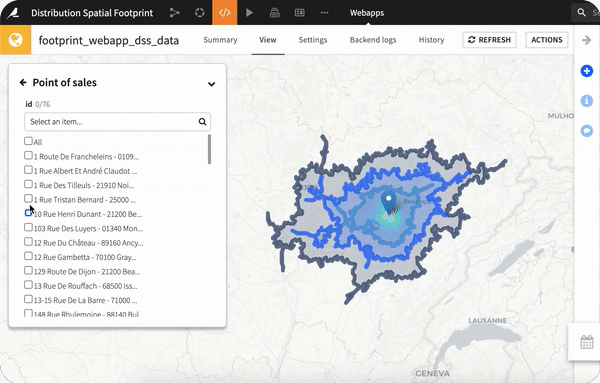Open the code menu icon highlighted orange
The image size is (600, 383).
coord(225,13)
